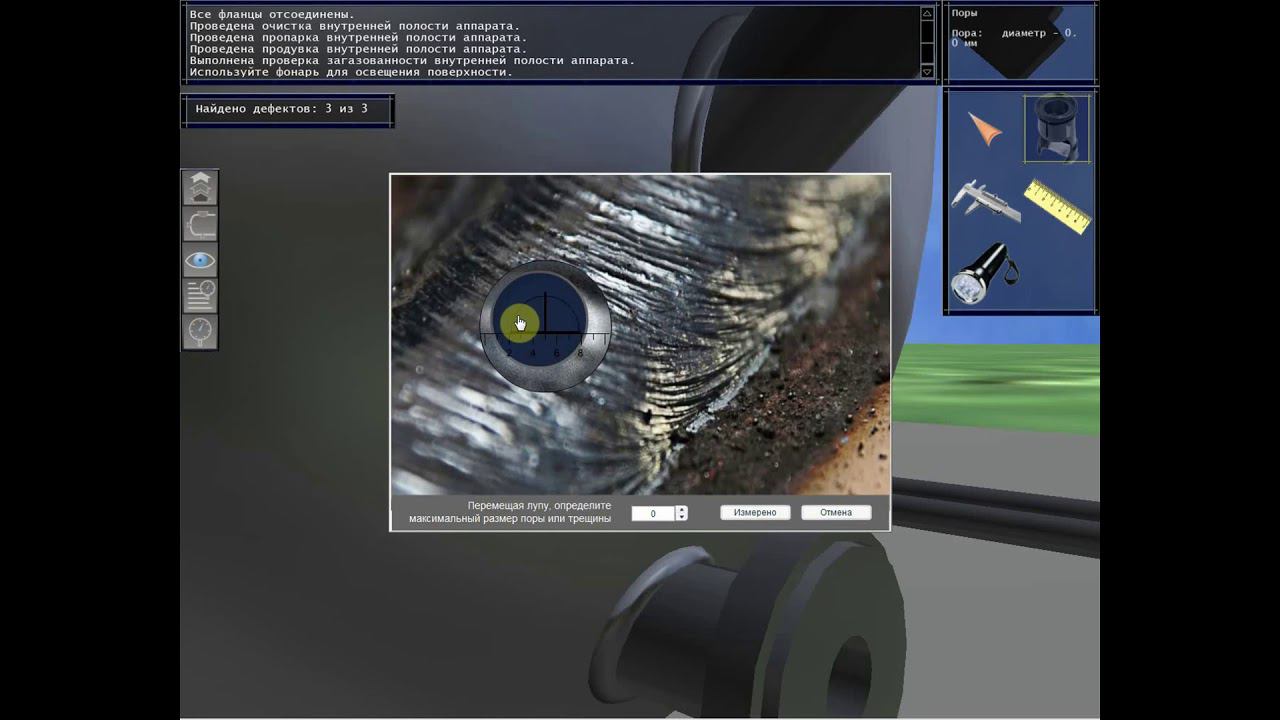
Task: Increase pore size with stepper up arrow
Action: pyautogui.click(x=682, y=510)
